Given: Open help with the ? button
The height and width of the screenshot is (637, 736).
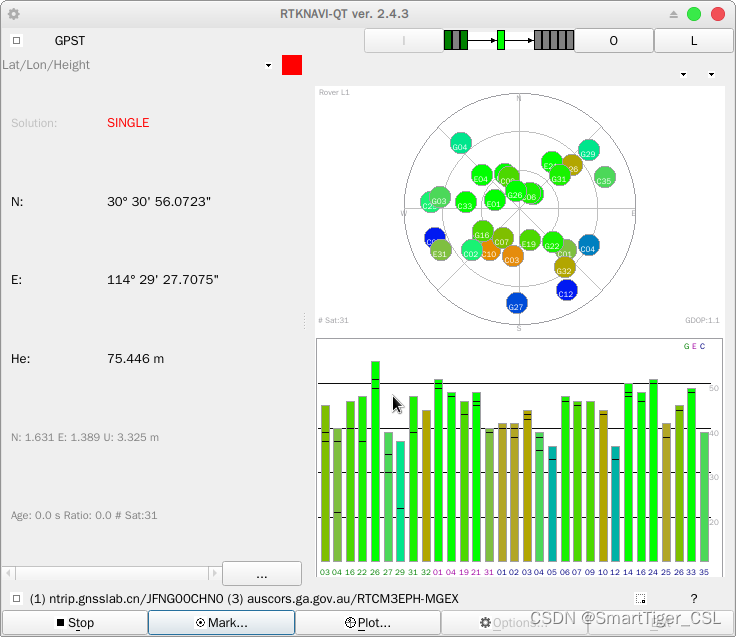Looking at the screenshot, I should tap(694, 599).
